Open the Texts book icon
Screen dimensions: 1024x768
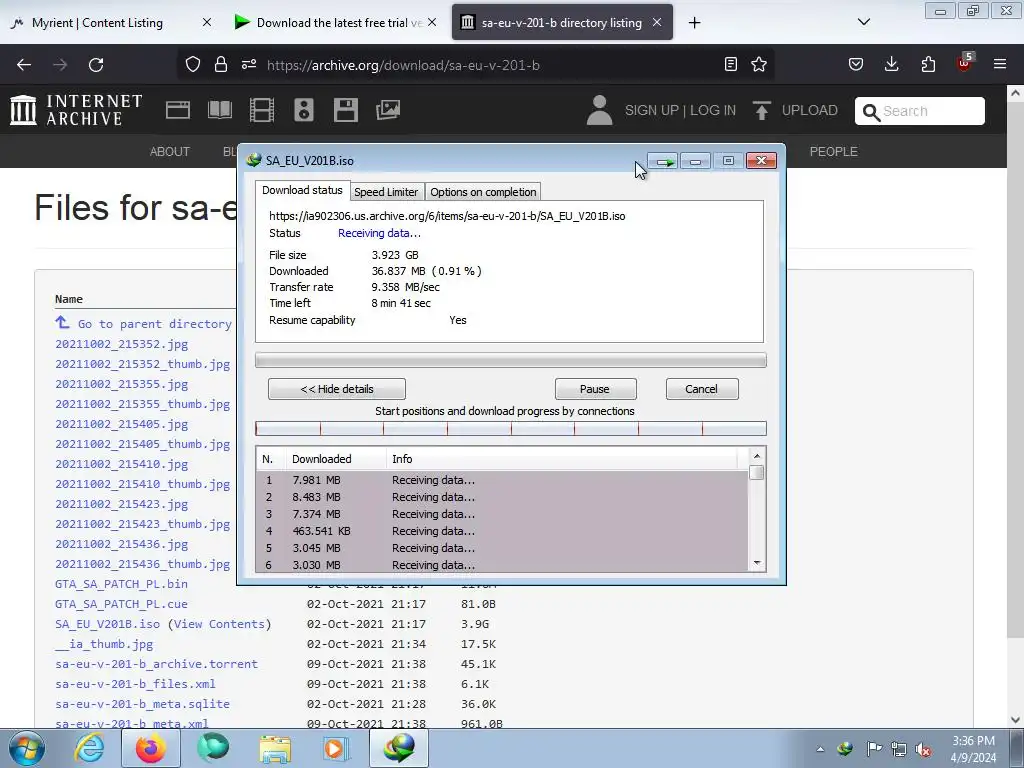pyautogui.click(x=219, y=110)
